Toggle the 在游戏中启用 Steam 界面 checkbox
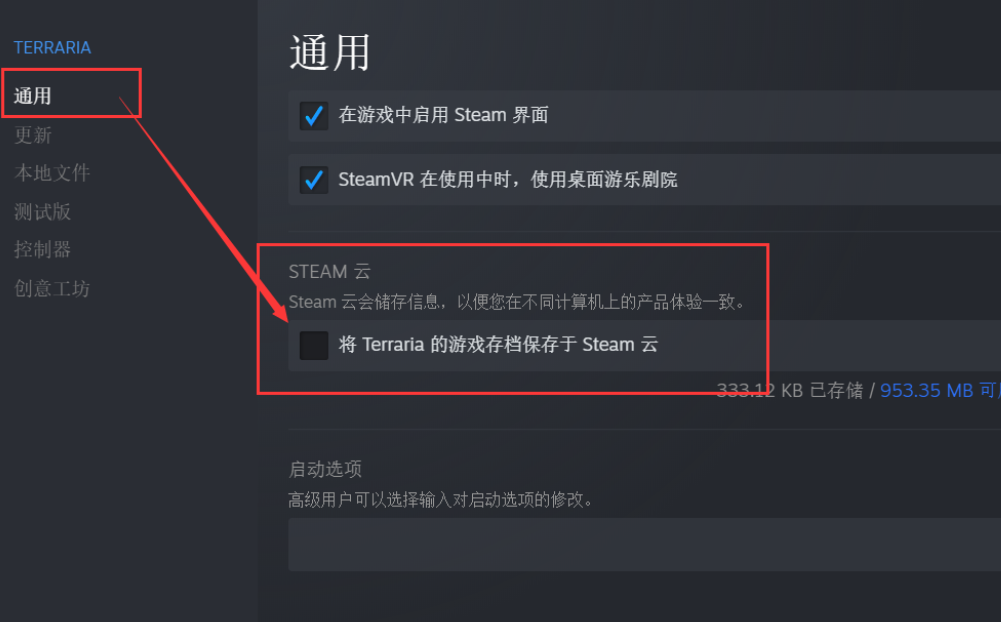1001x622 pixels. click(x=313, y=116)
